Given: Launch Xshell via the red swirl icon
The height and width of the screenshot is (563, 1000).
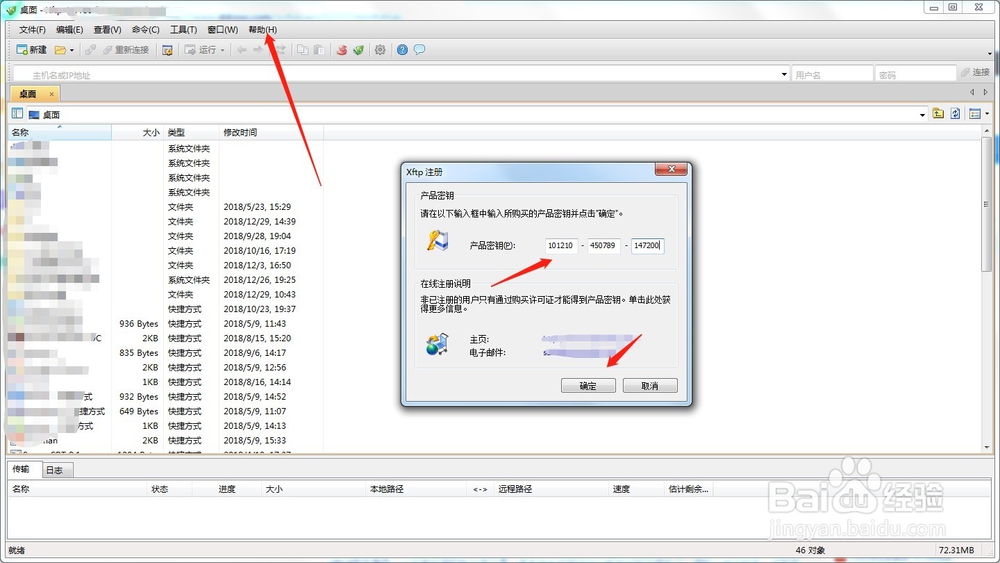Looking at the screenshot, I should [342, 50].
